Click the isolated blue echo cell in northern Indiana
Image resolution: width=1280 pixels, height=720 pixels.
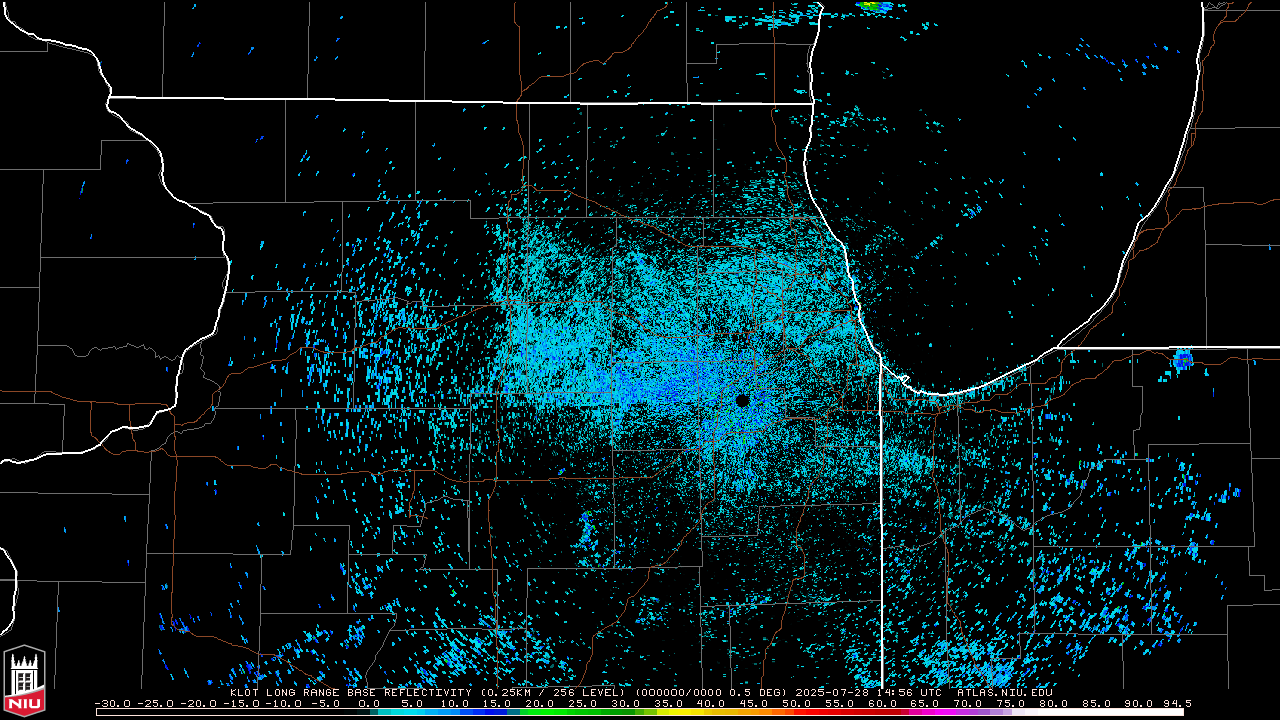1183,359
